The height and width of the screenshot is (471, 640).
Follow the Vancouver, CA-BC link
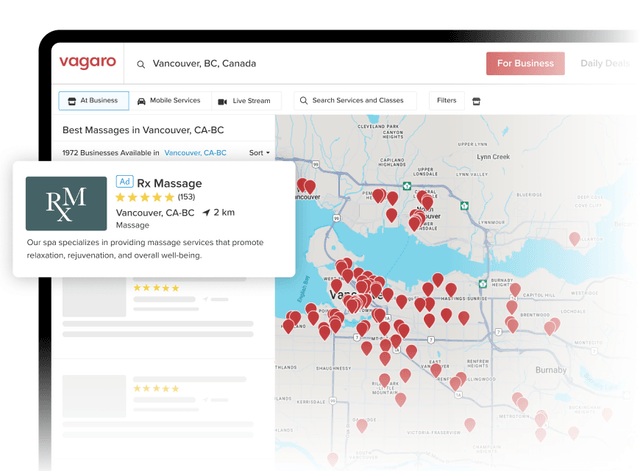point(195,153)
